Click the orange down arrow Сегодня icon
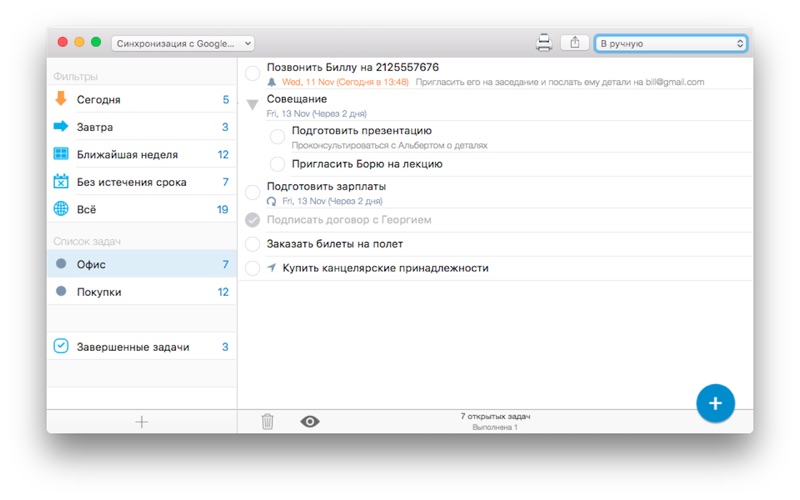The image size is (800, 500). [61, 98]
